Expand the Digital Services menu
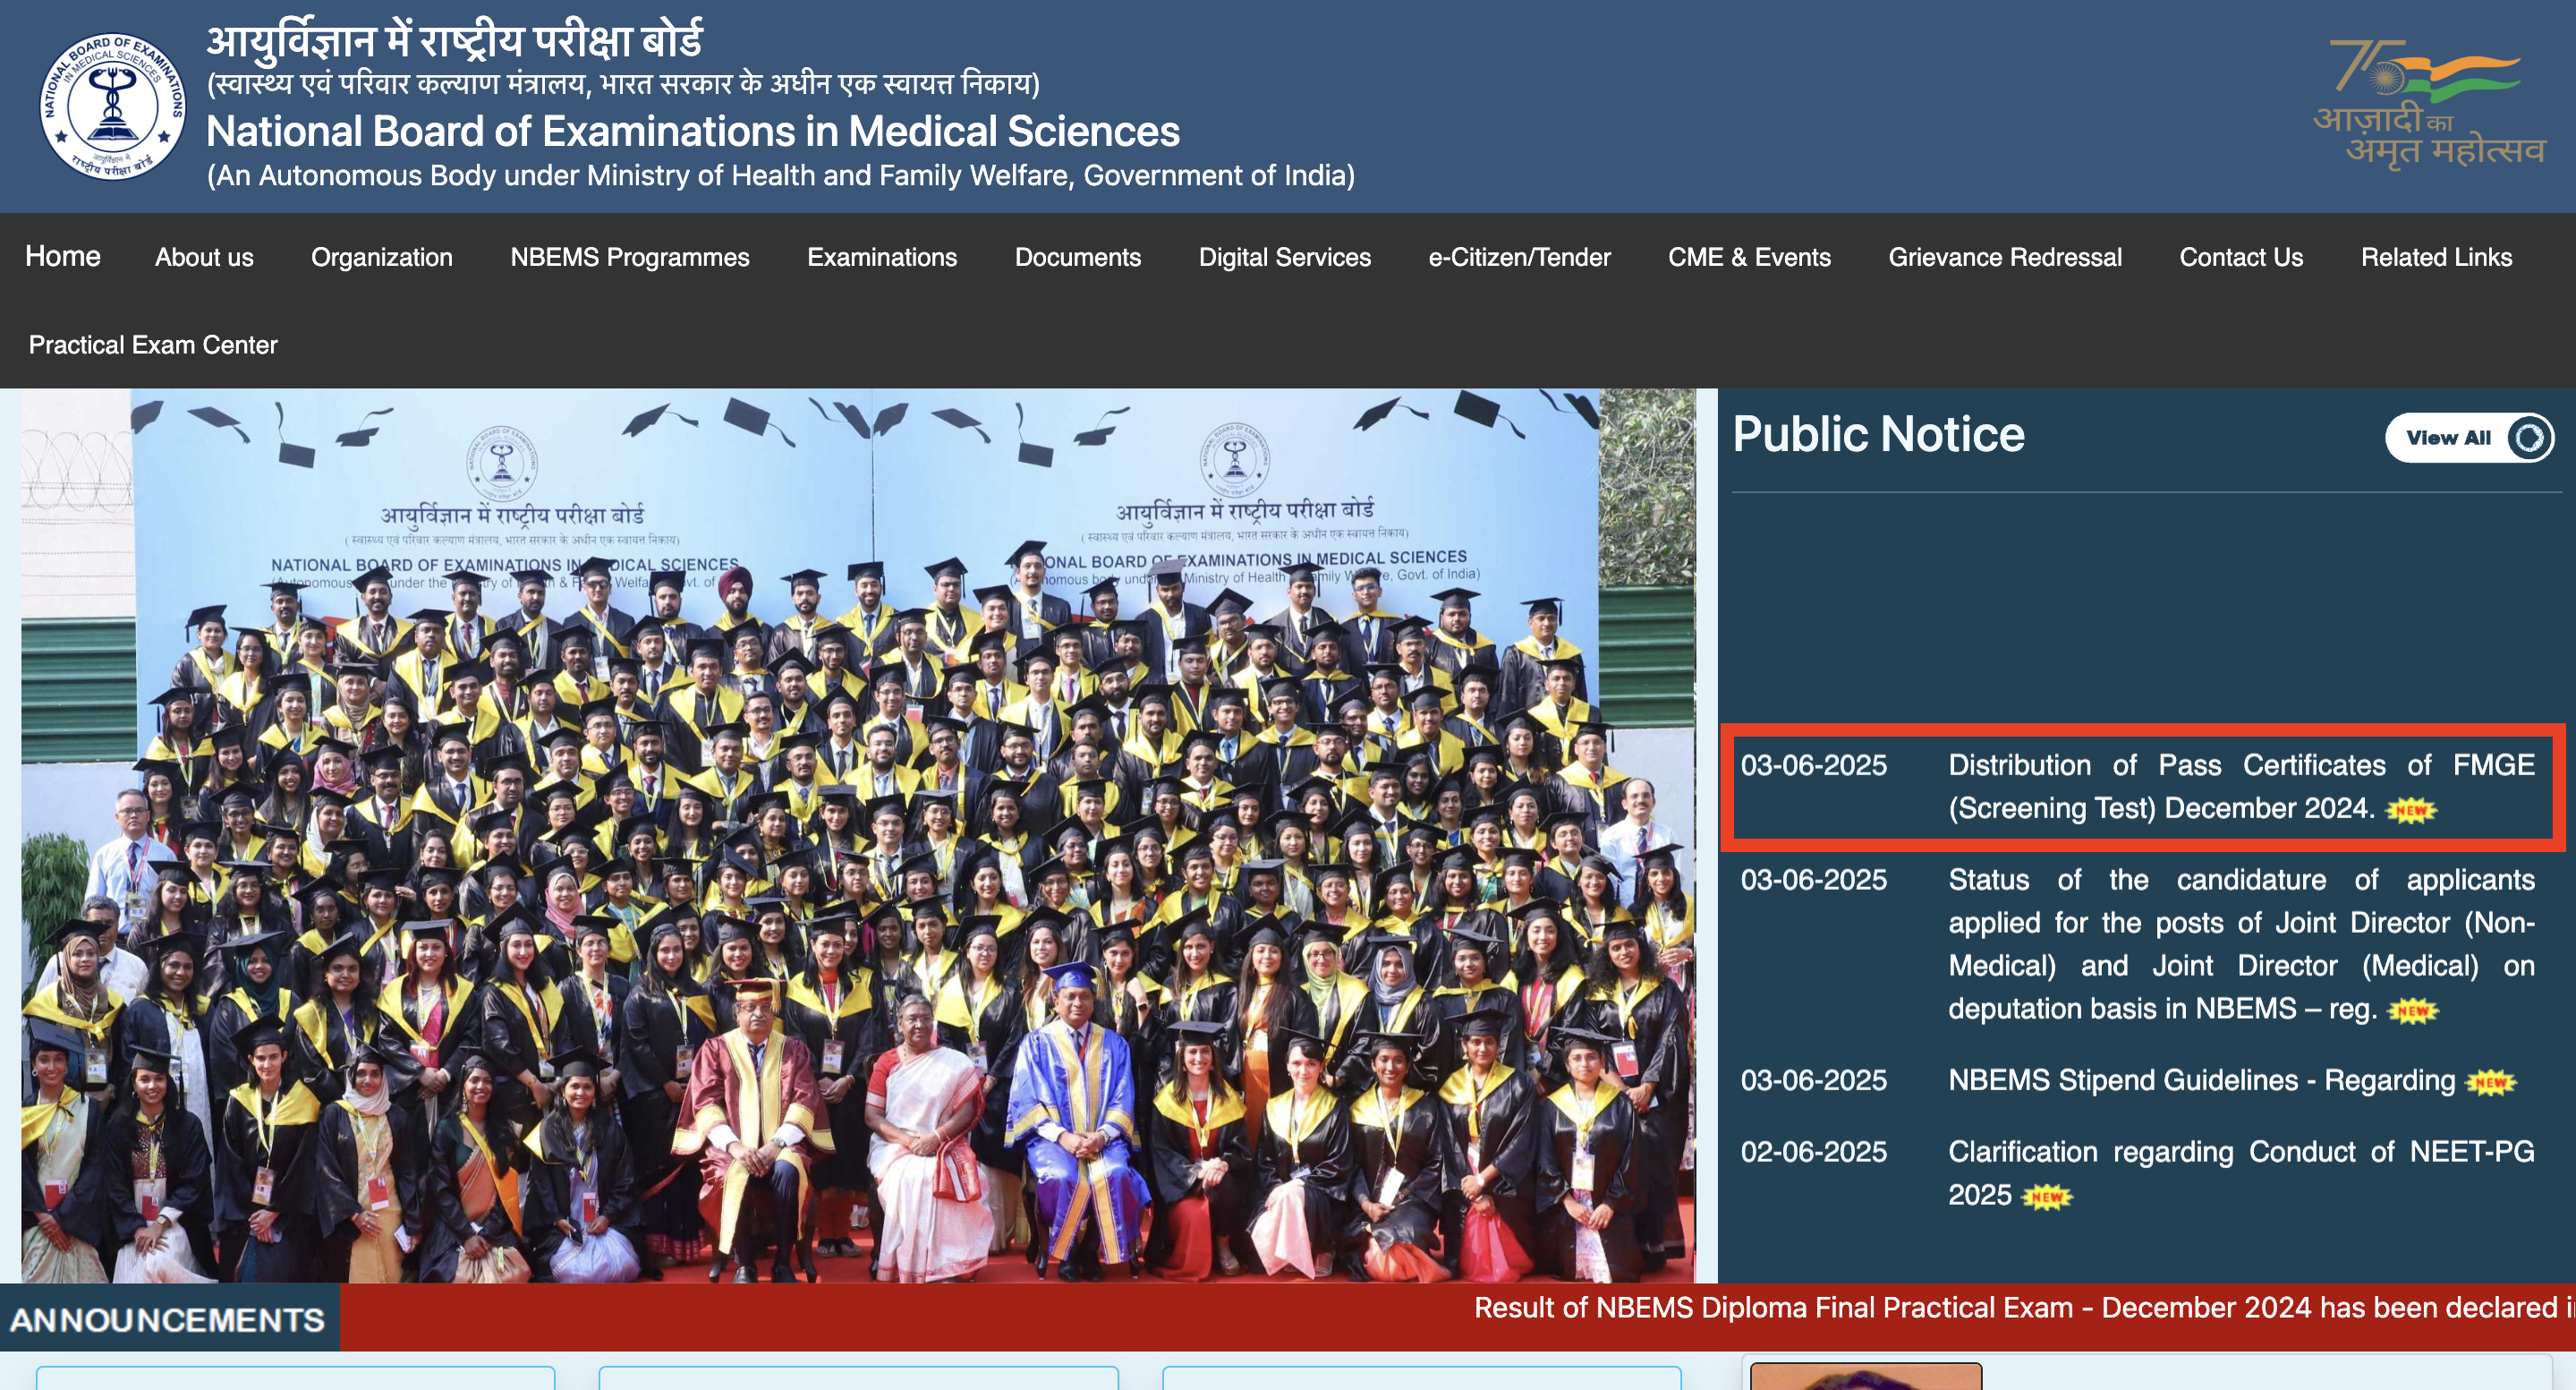Viewport: 2576px width, 1390px height. [x=1284, y=257]
